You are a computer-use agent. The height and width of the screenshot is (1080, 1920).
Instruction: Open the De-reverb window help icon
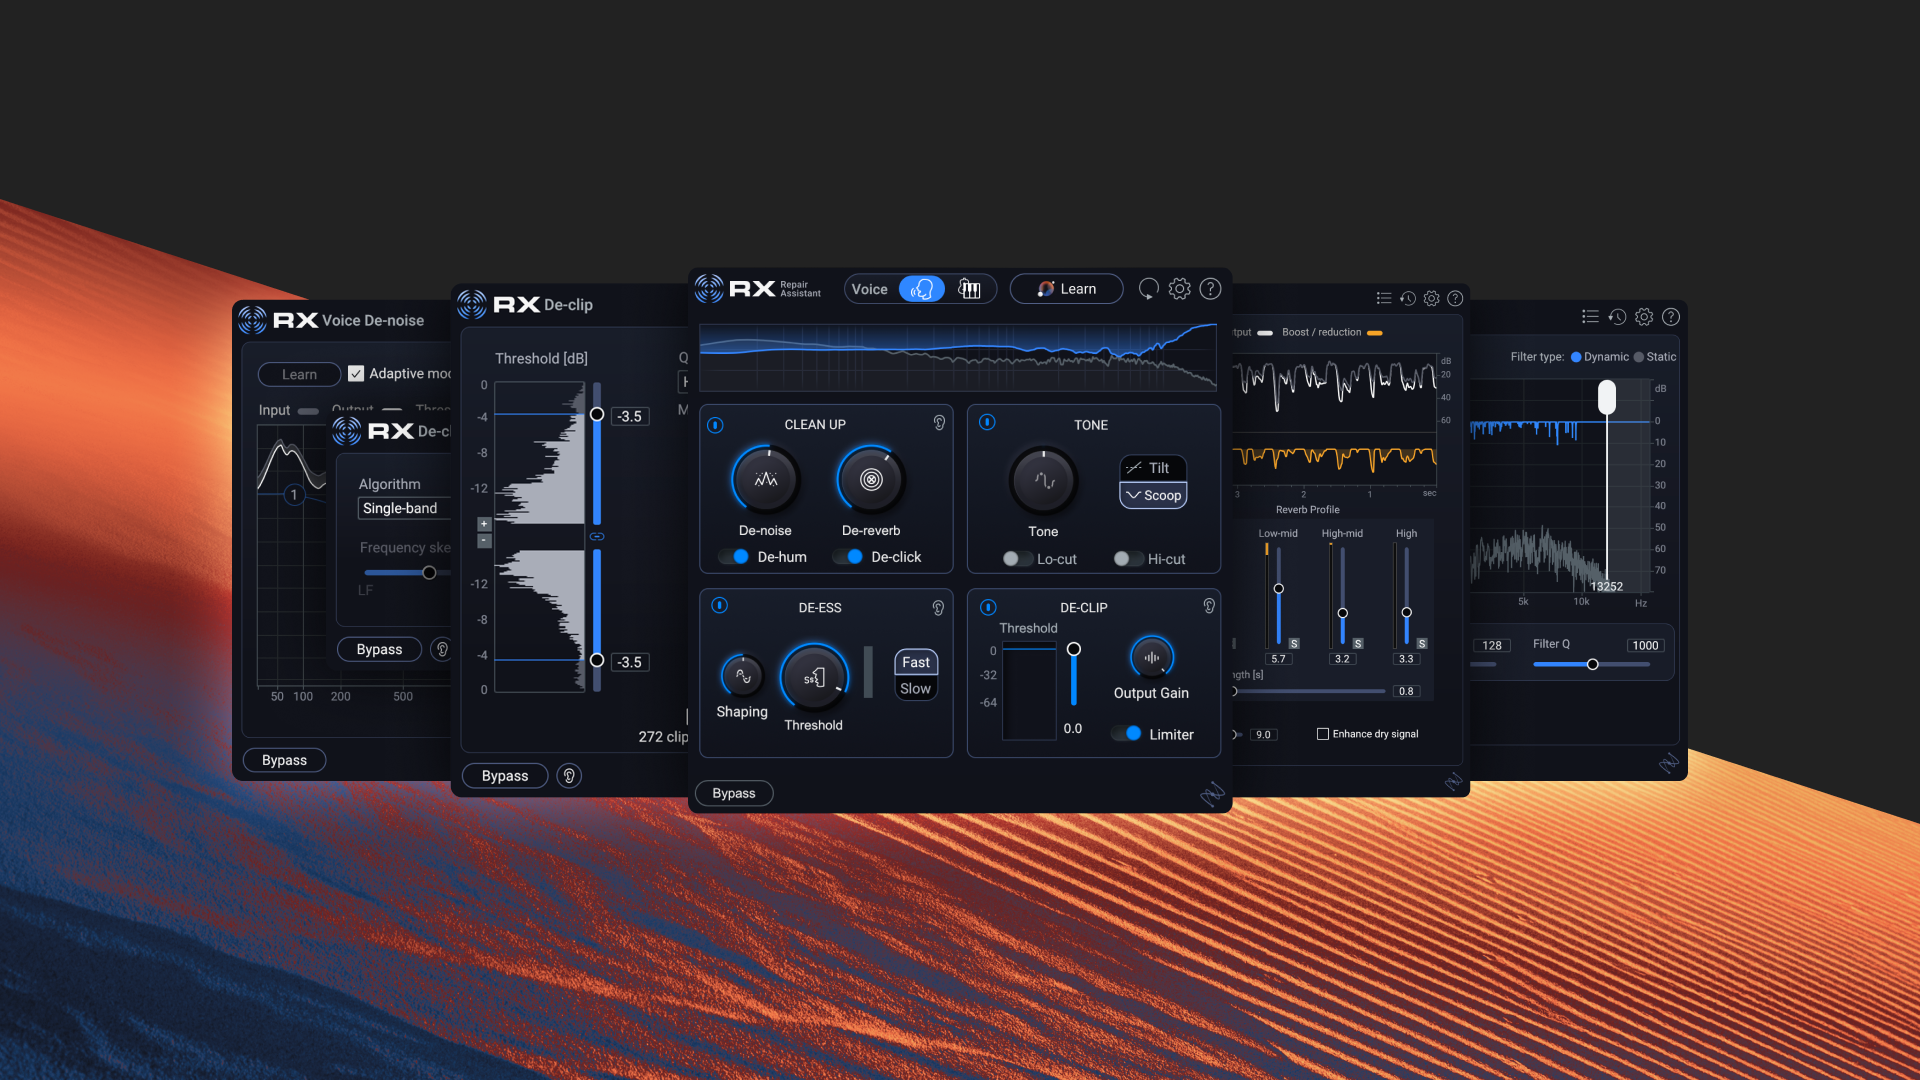1455,298
